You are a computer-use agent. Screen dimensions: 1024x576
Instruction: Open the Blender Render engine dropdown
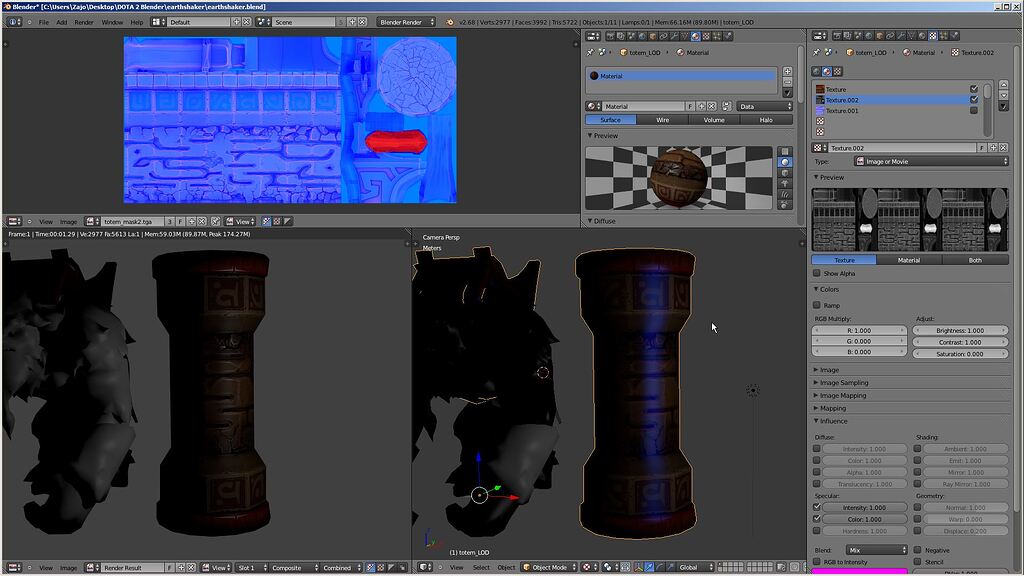click(x=406, y=22)
